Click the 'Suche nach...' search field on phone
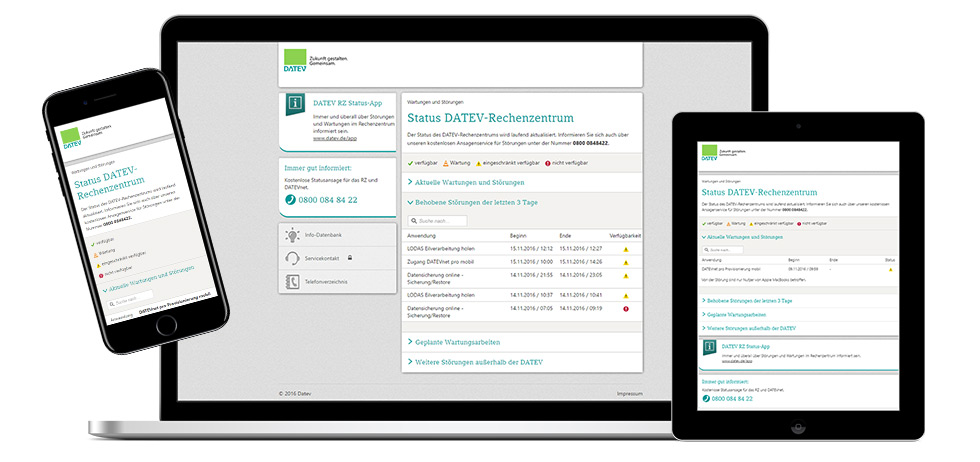The height and width of the screenshot is (462, 980). click(131, 299)
